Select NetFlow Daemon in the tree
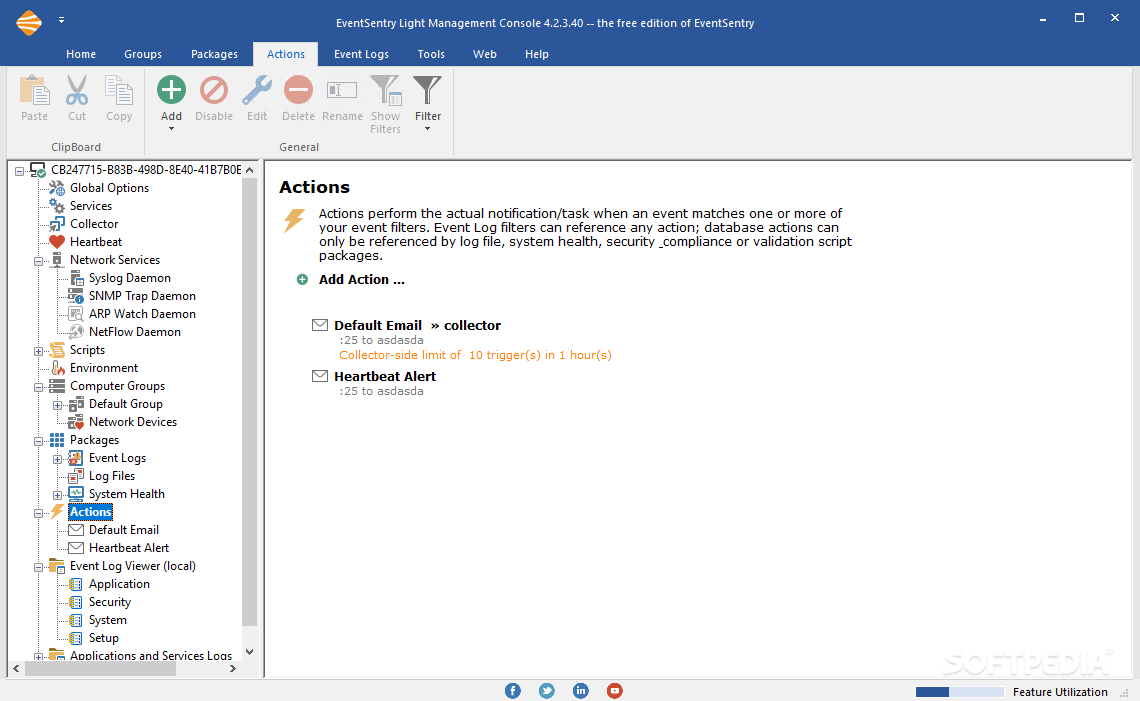This screenshot has height=701, width=1140. (x=135, y=332)
